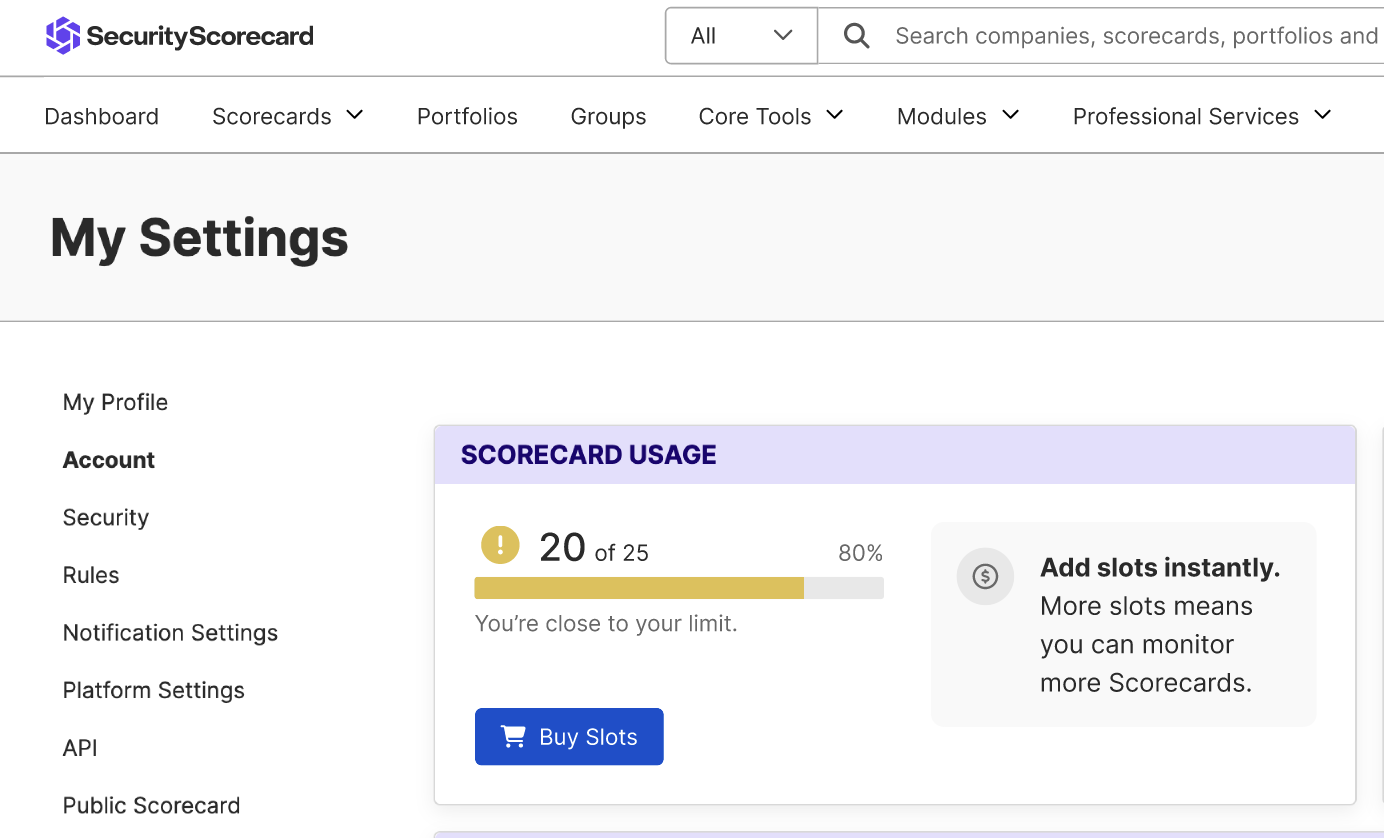Viewport: 1384px width, 838px height.
Task: Select the Account settings section
Action: click(x=109, y=460)
